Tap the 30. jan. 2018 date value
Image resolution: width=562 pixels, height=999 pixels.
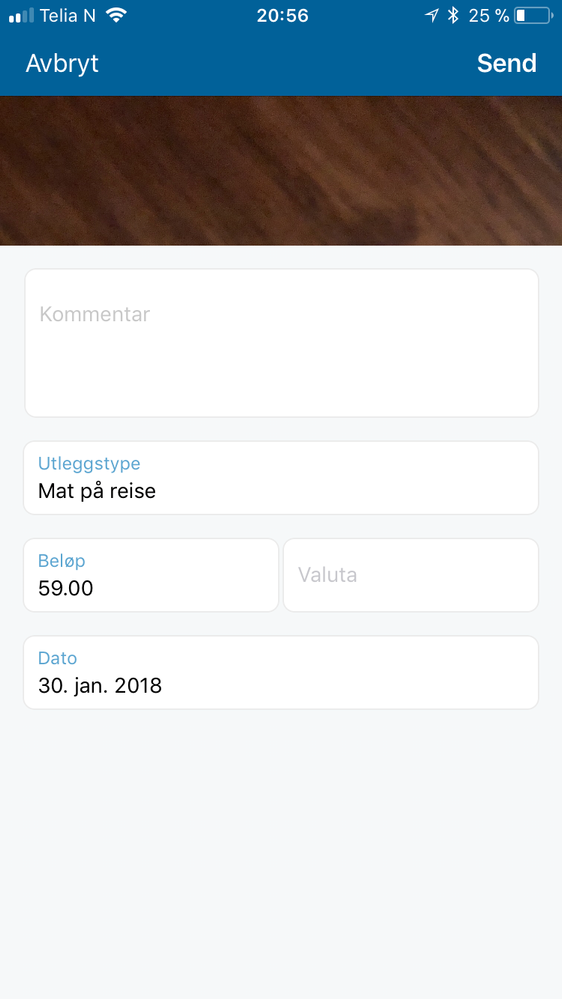coord(100,686)
